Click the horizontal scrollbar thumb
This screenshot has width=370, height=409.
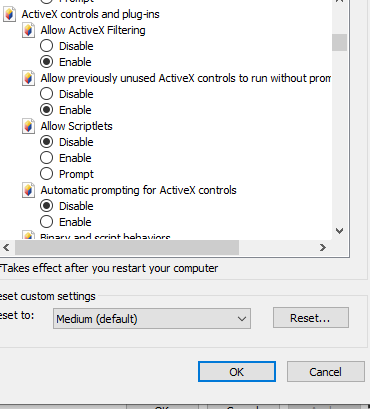[x=127, y=247]
